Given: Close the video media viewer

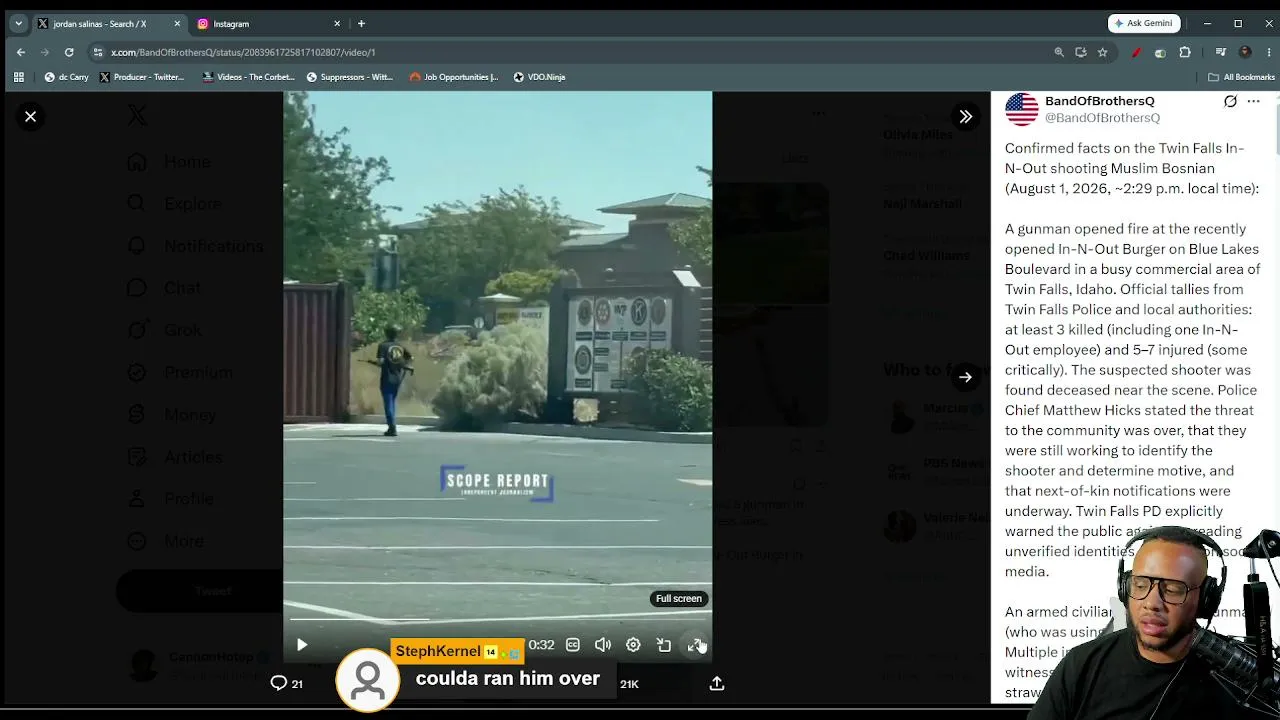Looking at the screenshot, I should [30, 117].
